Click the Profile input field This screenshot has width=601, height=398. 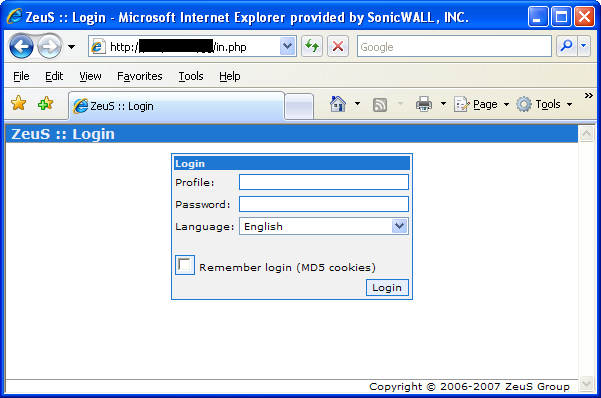pos(324,182)
